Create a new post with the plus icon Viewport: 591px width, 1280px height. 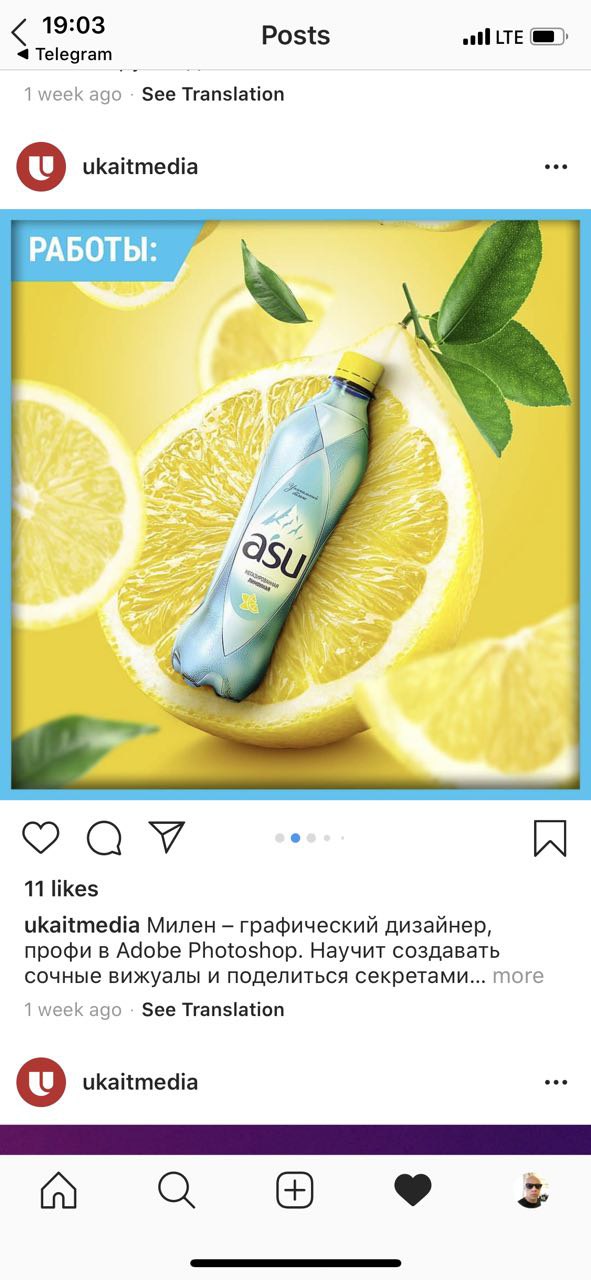(295, 1190)
